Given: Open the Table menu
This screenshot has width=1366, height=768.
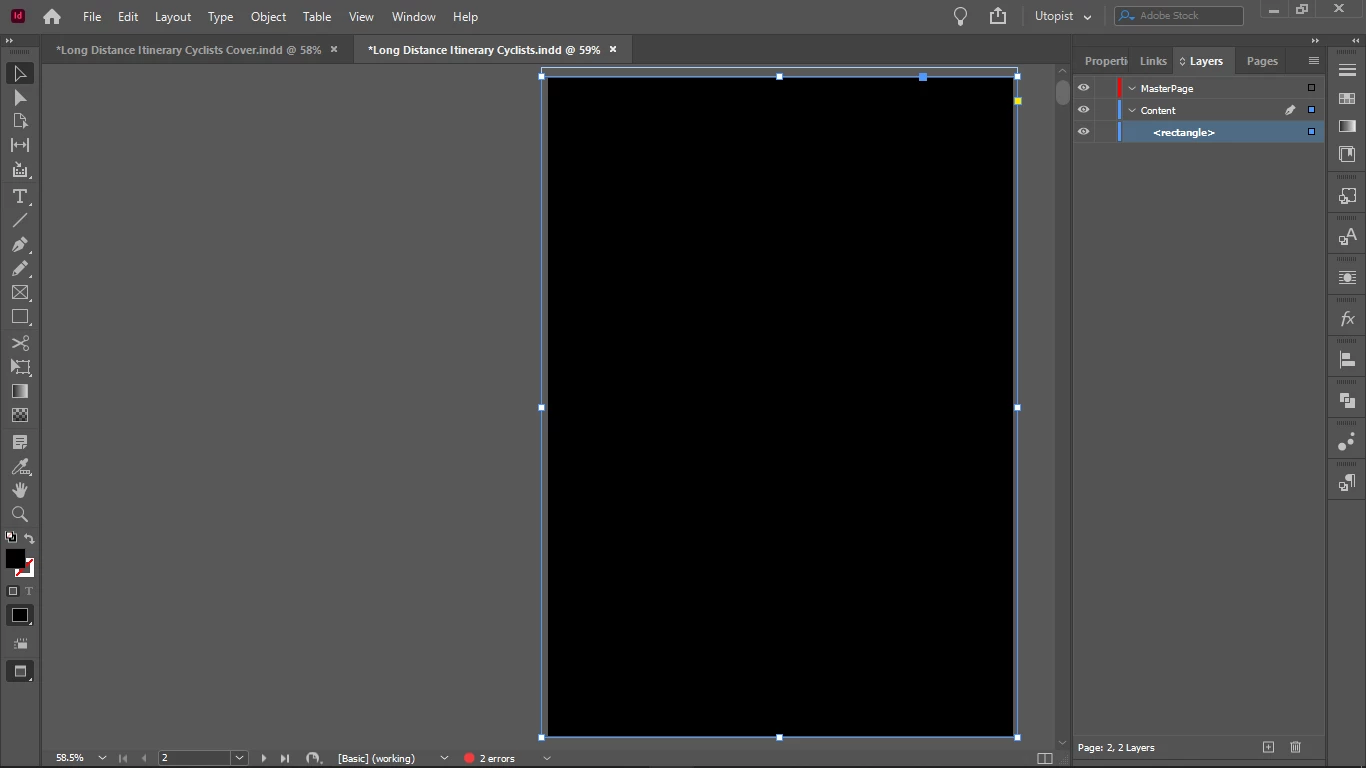Looking at the screenshot, I should coord(317,17).
